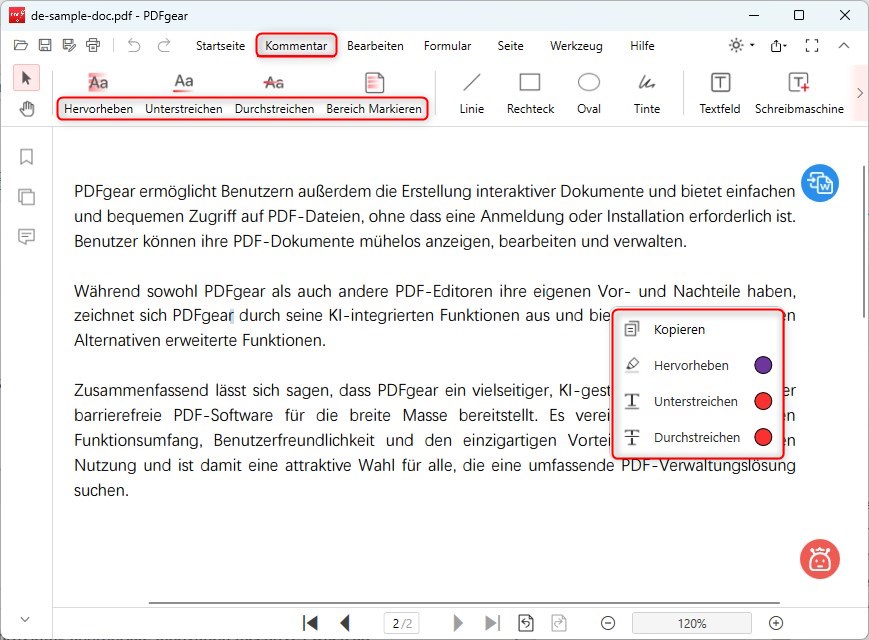Image resolution: width=869 pixels, height=640 pixels.
Task: Click the page number field showing 2/2
Action: [x=402, y=623]
